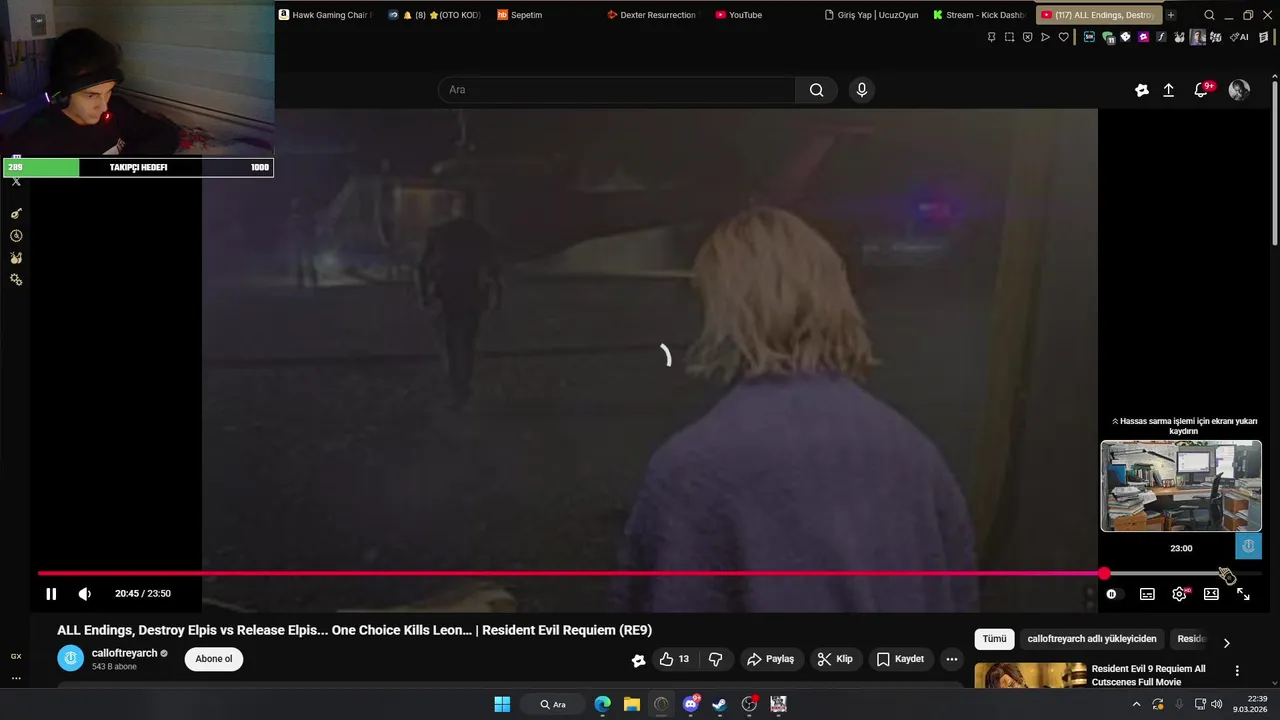The height and width of the screenshot is (720, 1280).
Task: Click the magnifier search button
Action: (x=817, y=90)
